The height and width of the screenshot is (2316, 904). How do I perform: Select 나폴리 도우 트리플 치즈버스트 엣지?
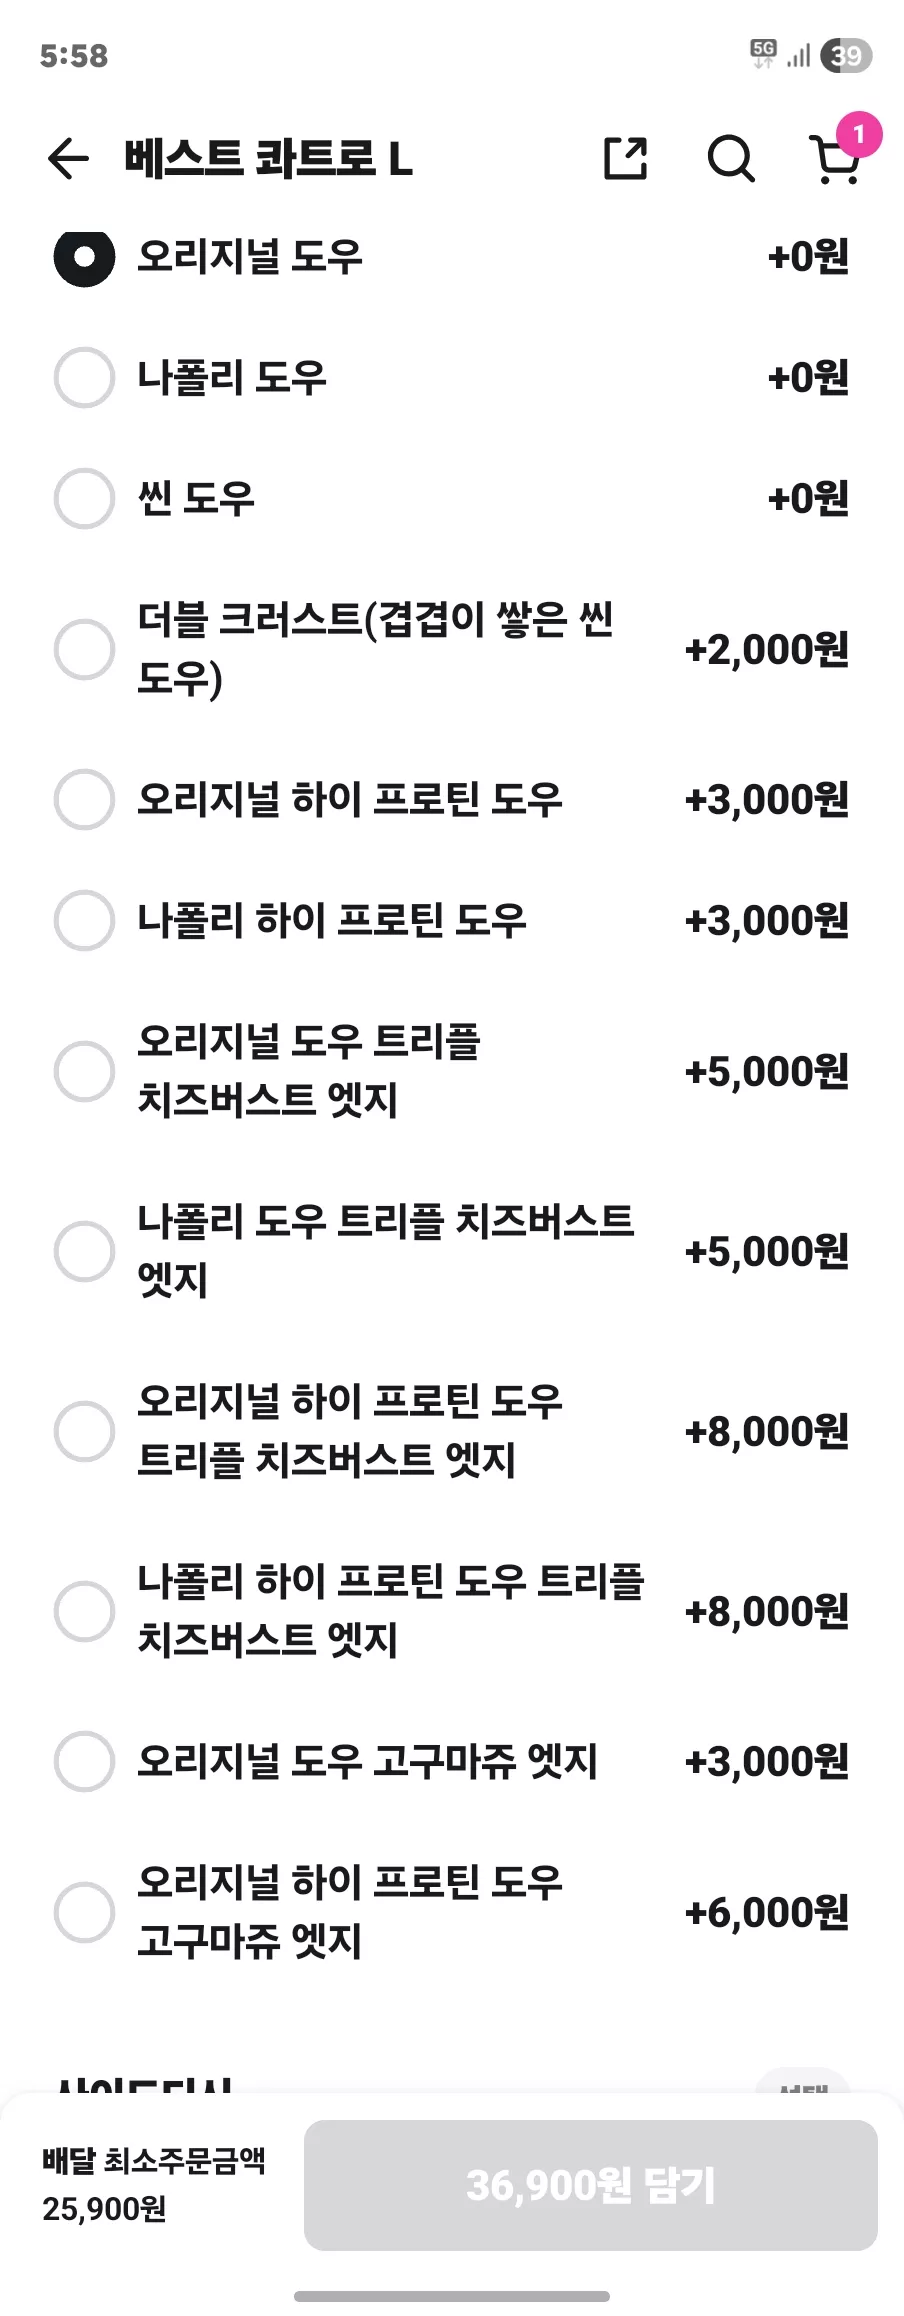pyautogui.click(x=452, y=1251)
